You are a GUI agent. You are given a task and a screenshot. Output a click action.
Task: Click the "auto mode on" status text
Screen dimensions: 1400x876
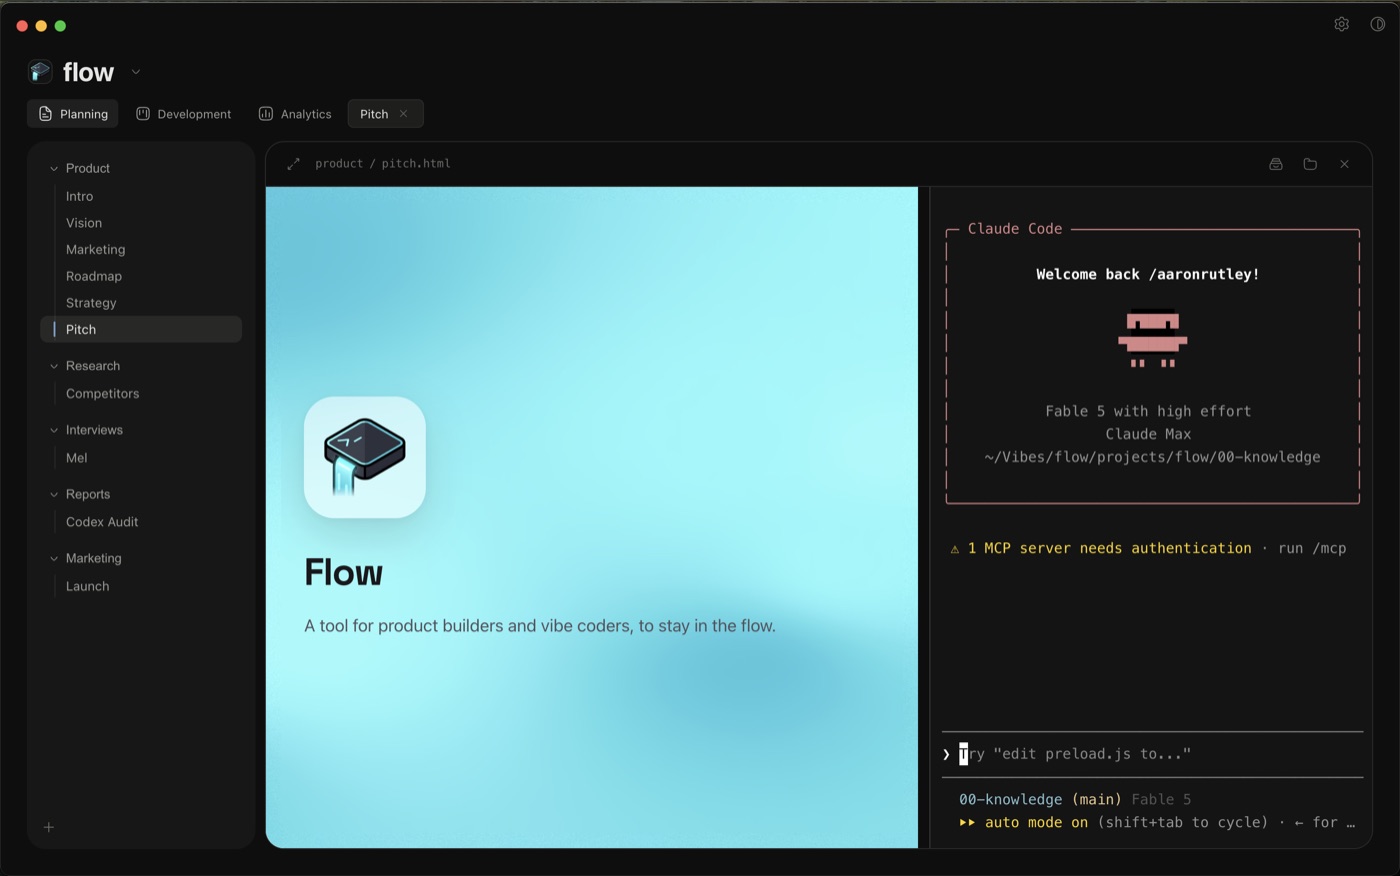coord(1036,822)
